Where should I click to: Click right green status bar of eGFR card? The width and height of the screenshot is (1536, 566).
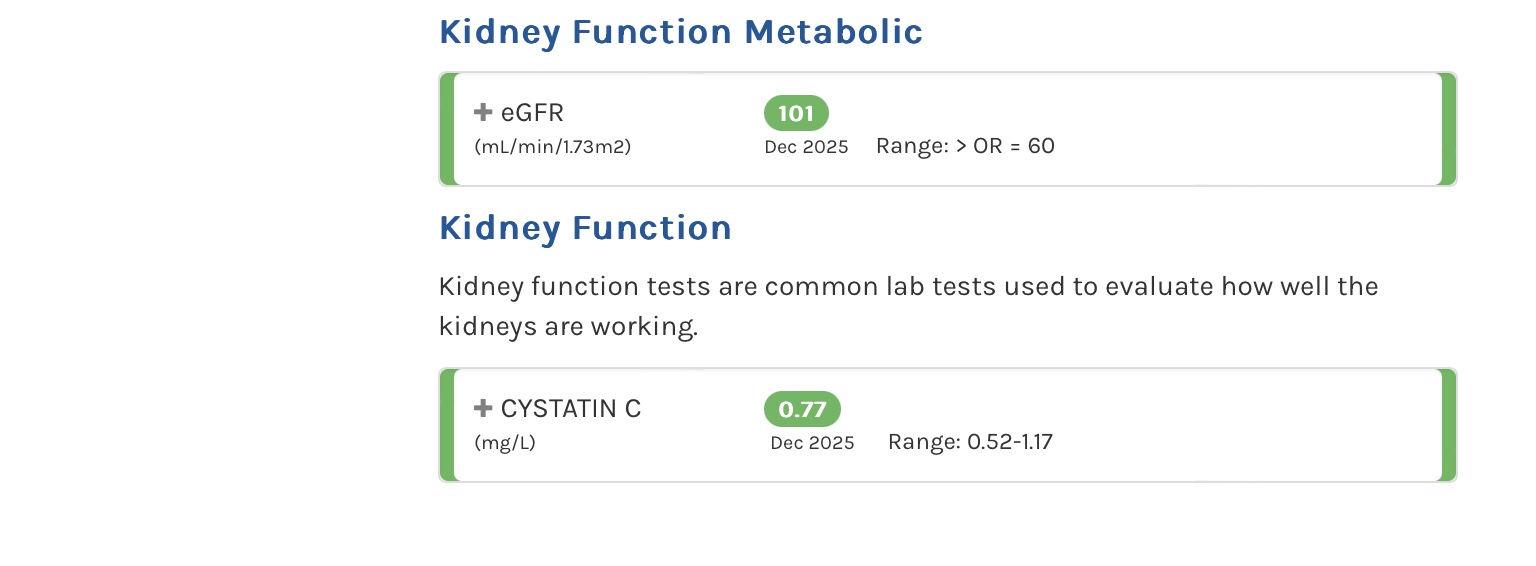point(1449,129)
